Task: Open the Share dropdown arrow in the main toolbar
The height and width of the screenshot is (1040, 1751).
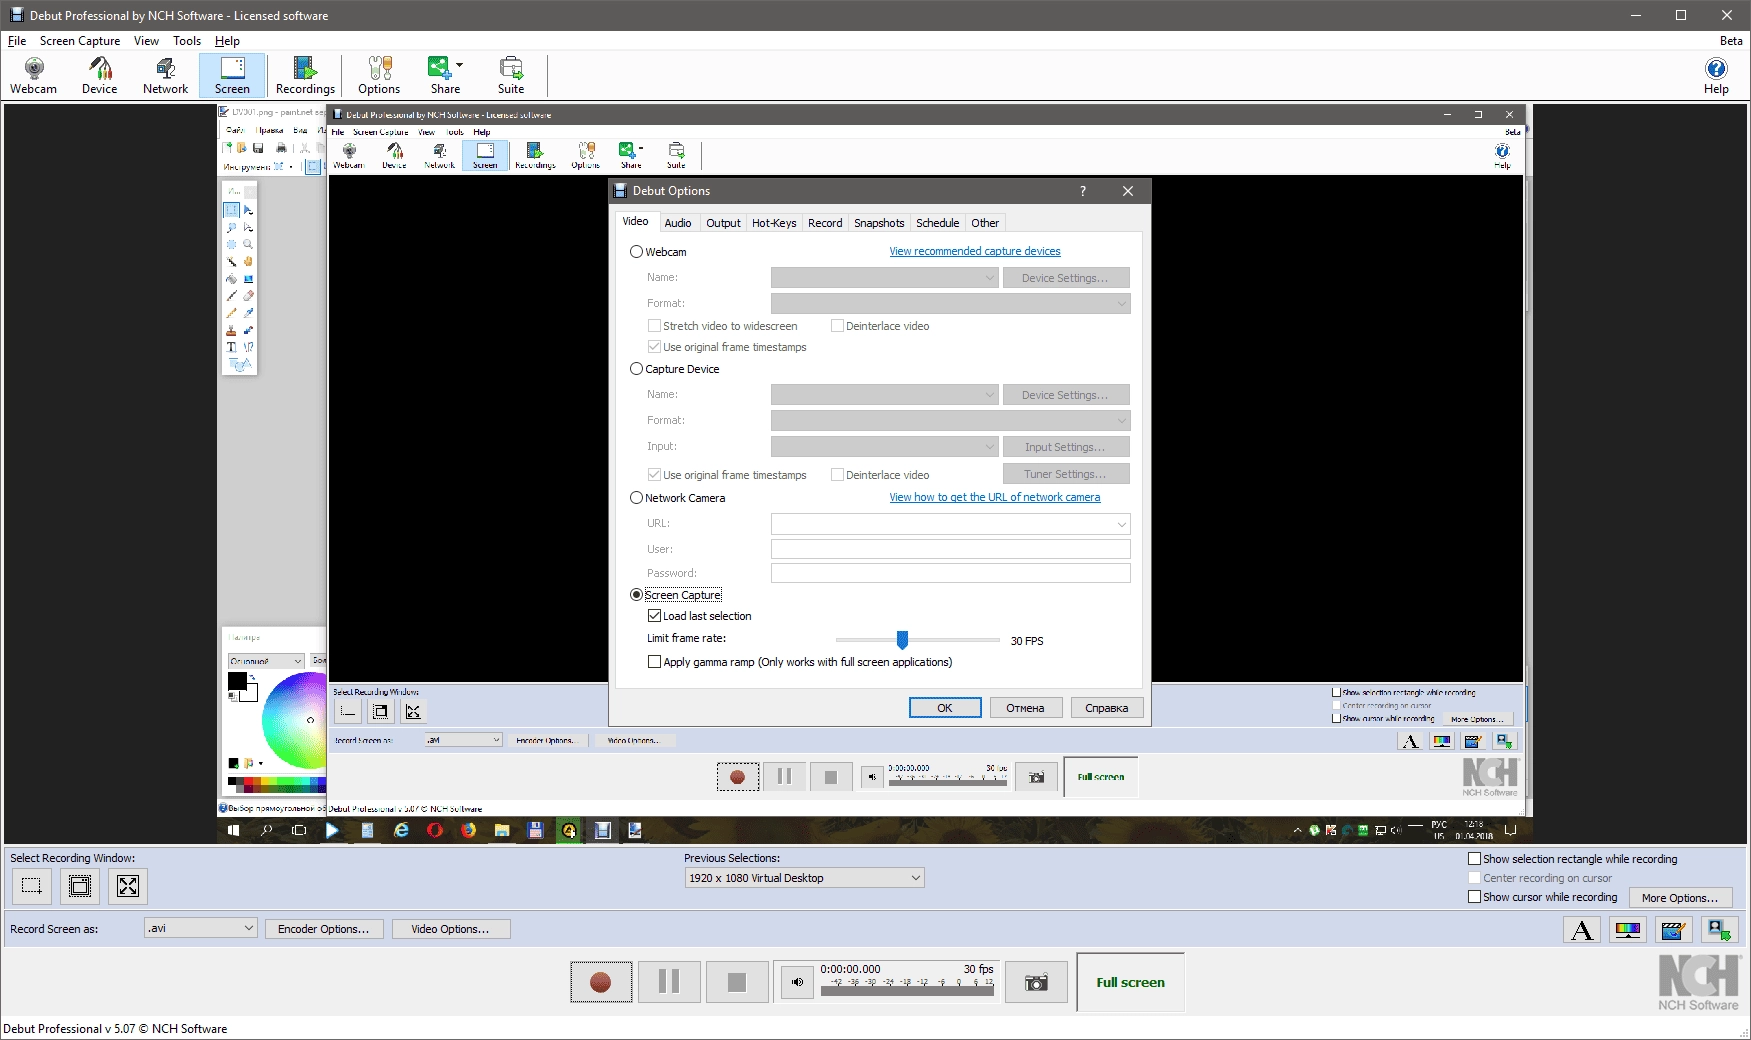Action: coord(460,65)
